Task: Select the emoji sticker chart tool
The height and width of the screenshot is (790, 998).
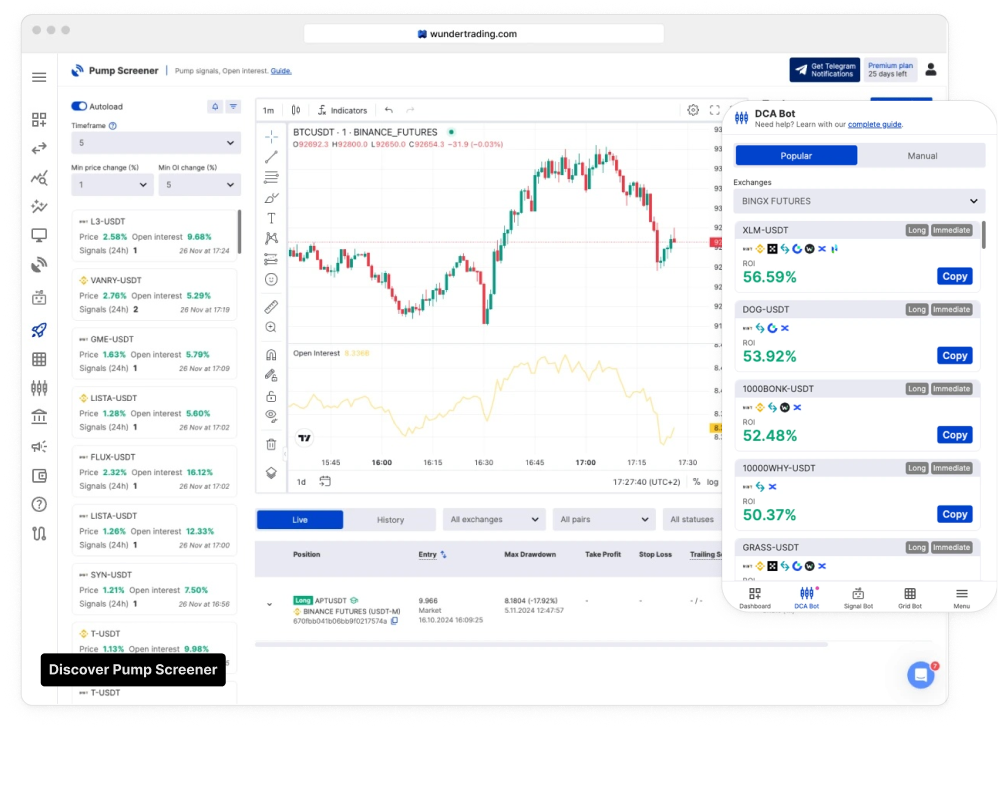Action: 271,279
